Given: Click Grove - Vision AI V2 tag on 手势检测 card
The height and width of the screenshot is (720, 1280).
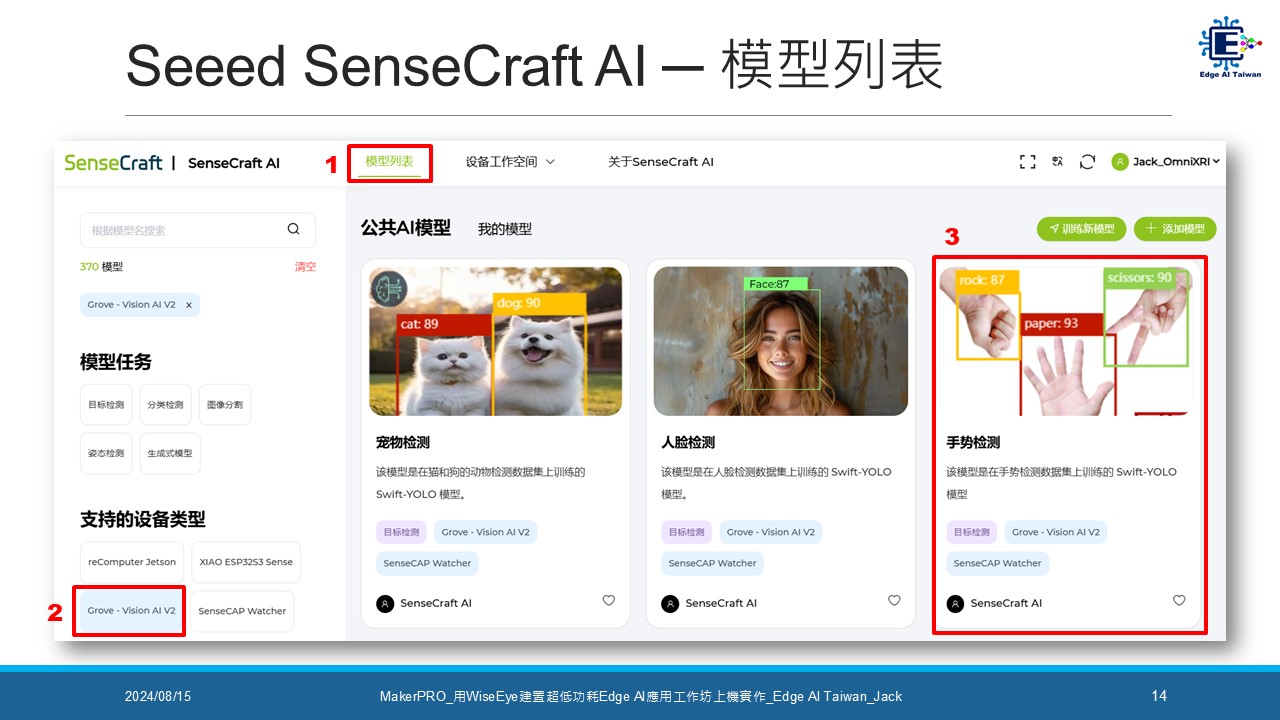Looking at the screenshot, I should [1055, 532].
